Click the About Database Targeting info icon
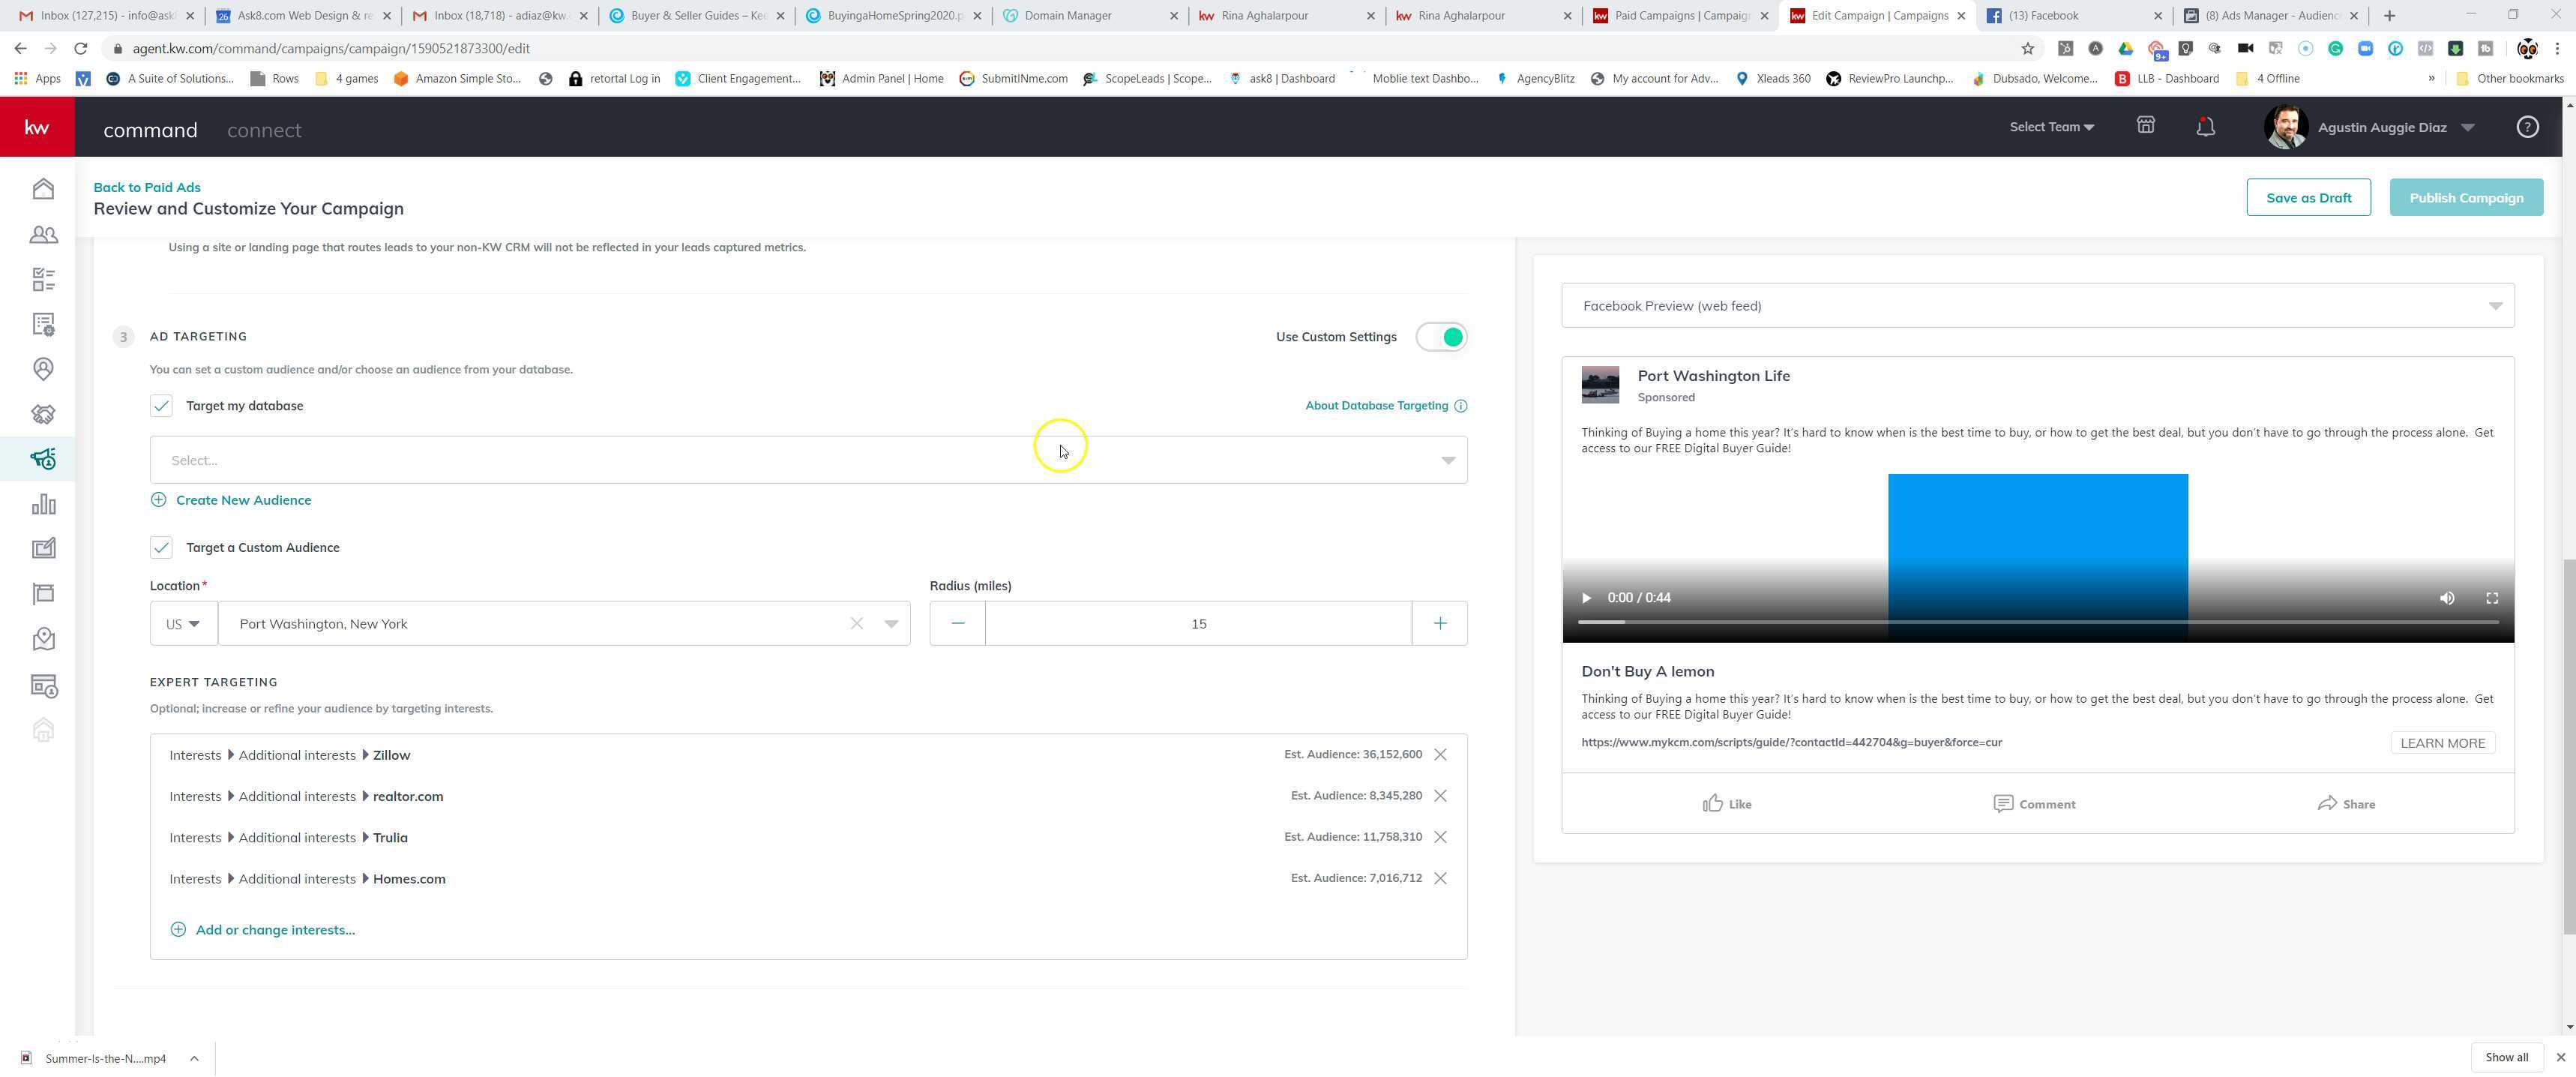Screen dimensions: 2576x1077 point(1461,406)
